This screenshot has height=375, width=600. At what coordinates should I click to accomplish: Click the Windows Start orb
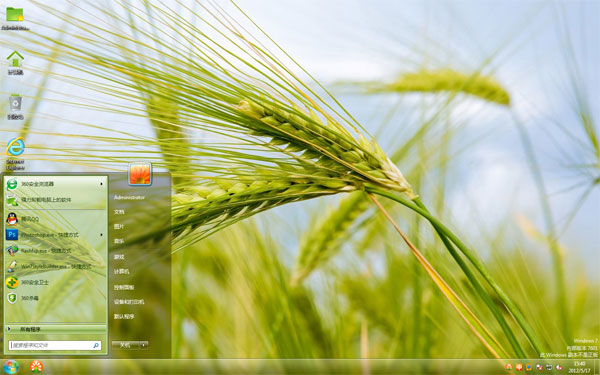pos(11,367)
